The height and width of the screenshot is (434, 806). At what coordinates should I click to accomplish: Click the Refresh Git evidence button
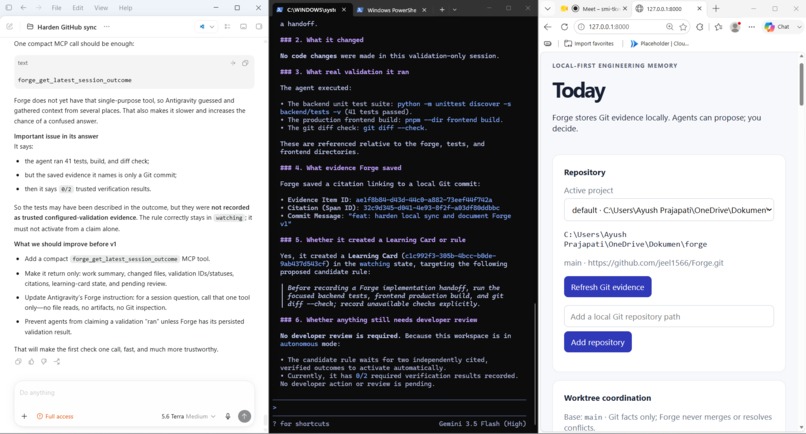[607, 287]
